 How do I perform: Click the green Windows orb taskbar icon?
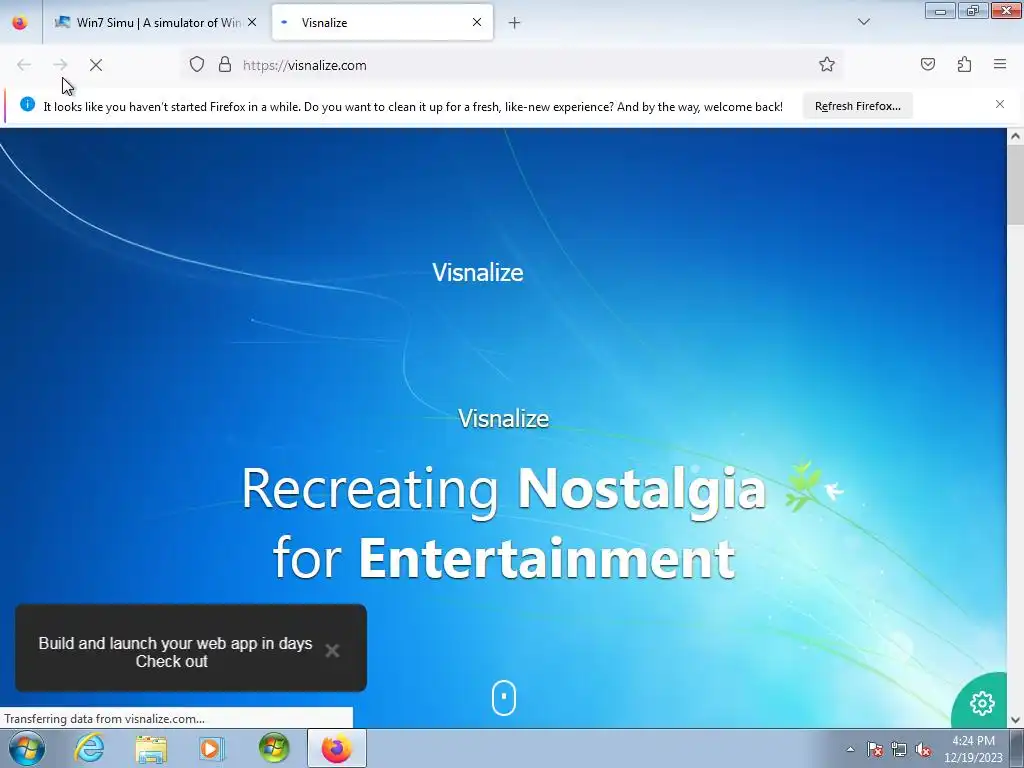point(274,748)
